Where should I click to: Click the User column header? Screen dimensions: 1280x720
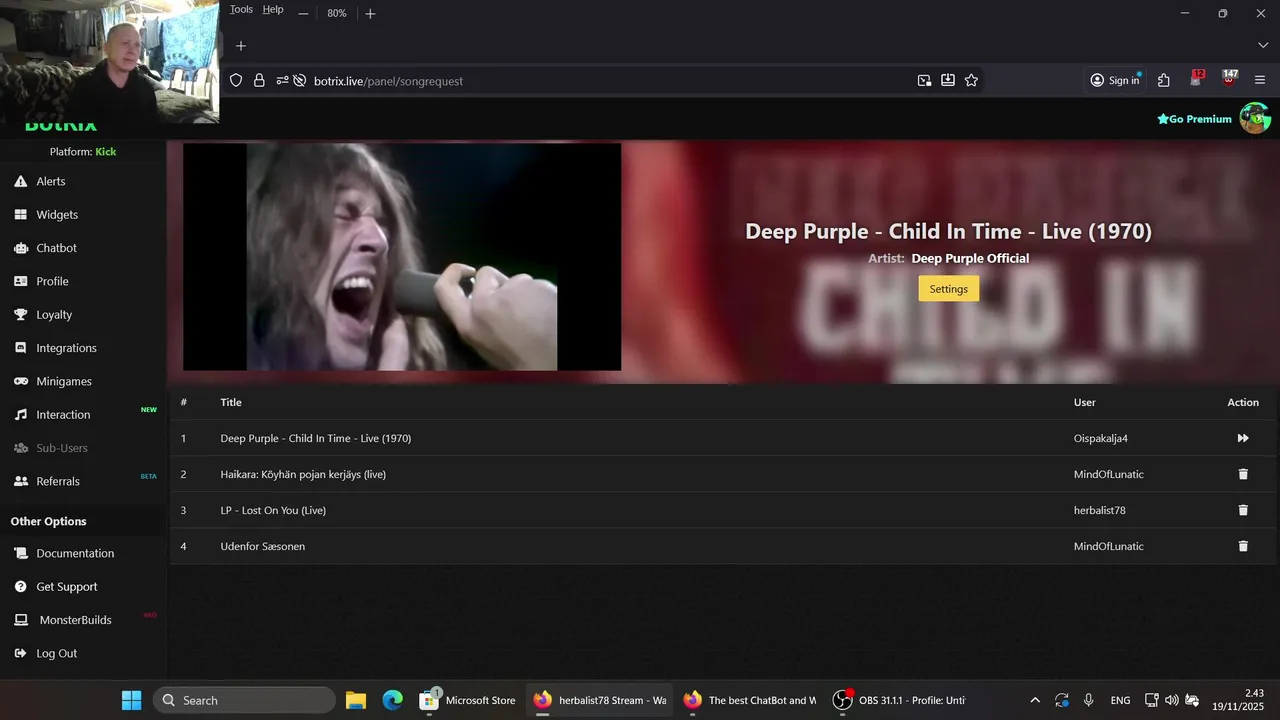[x=1084, y=402]
